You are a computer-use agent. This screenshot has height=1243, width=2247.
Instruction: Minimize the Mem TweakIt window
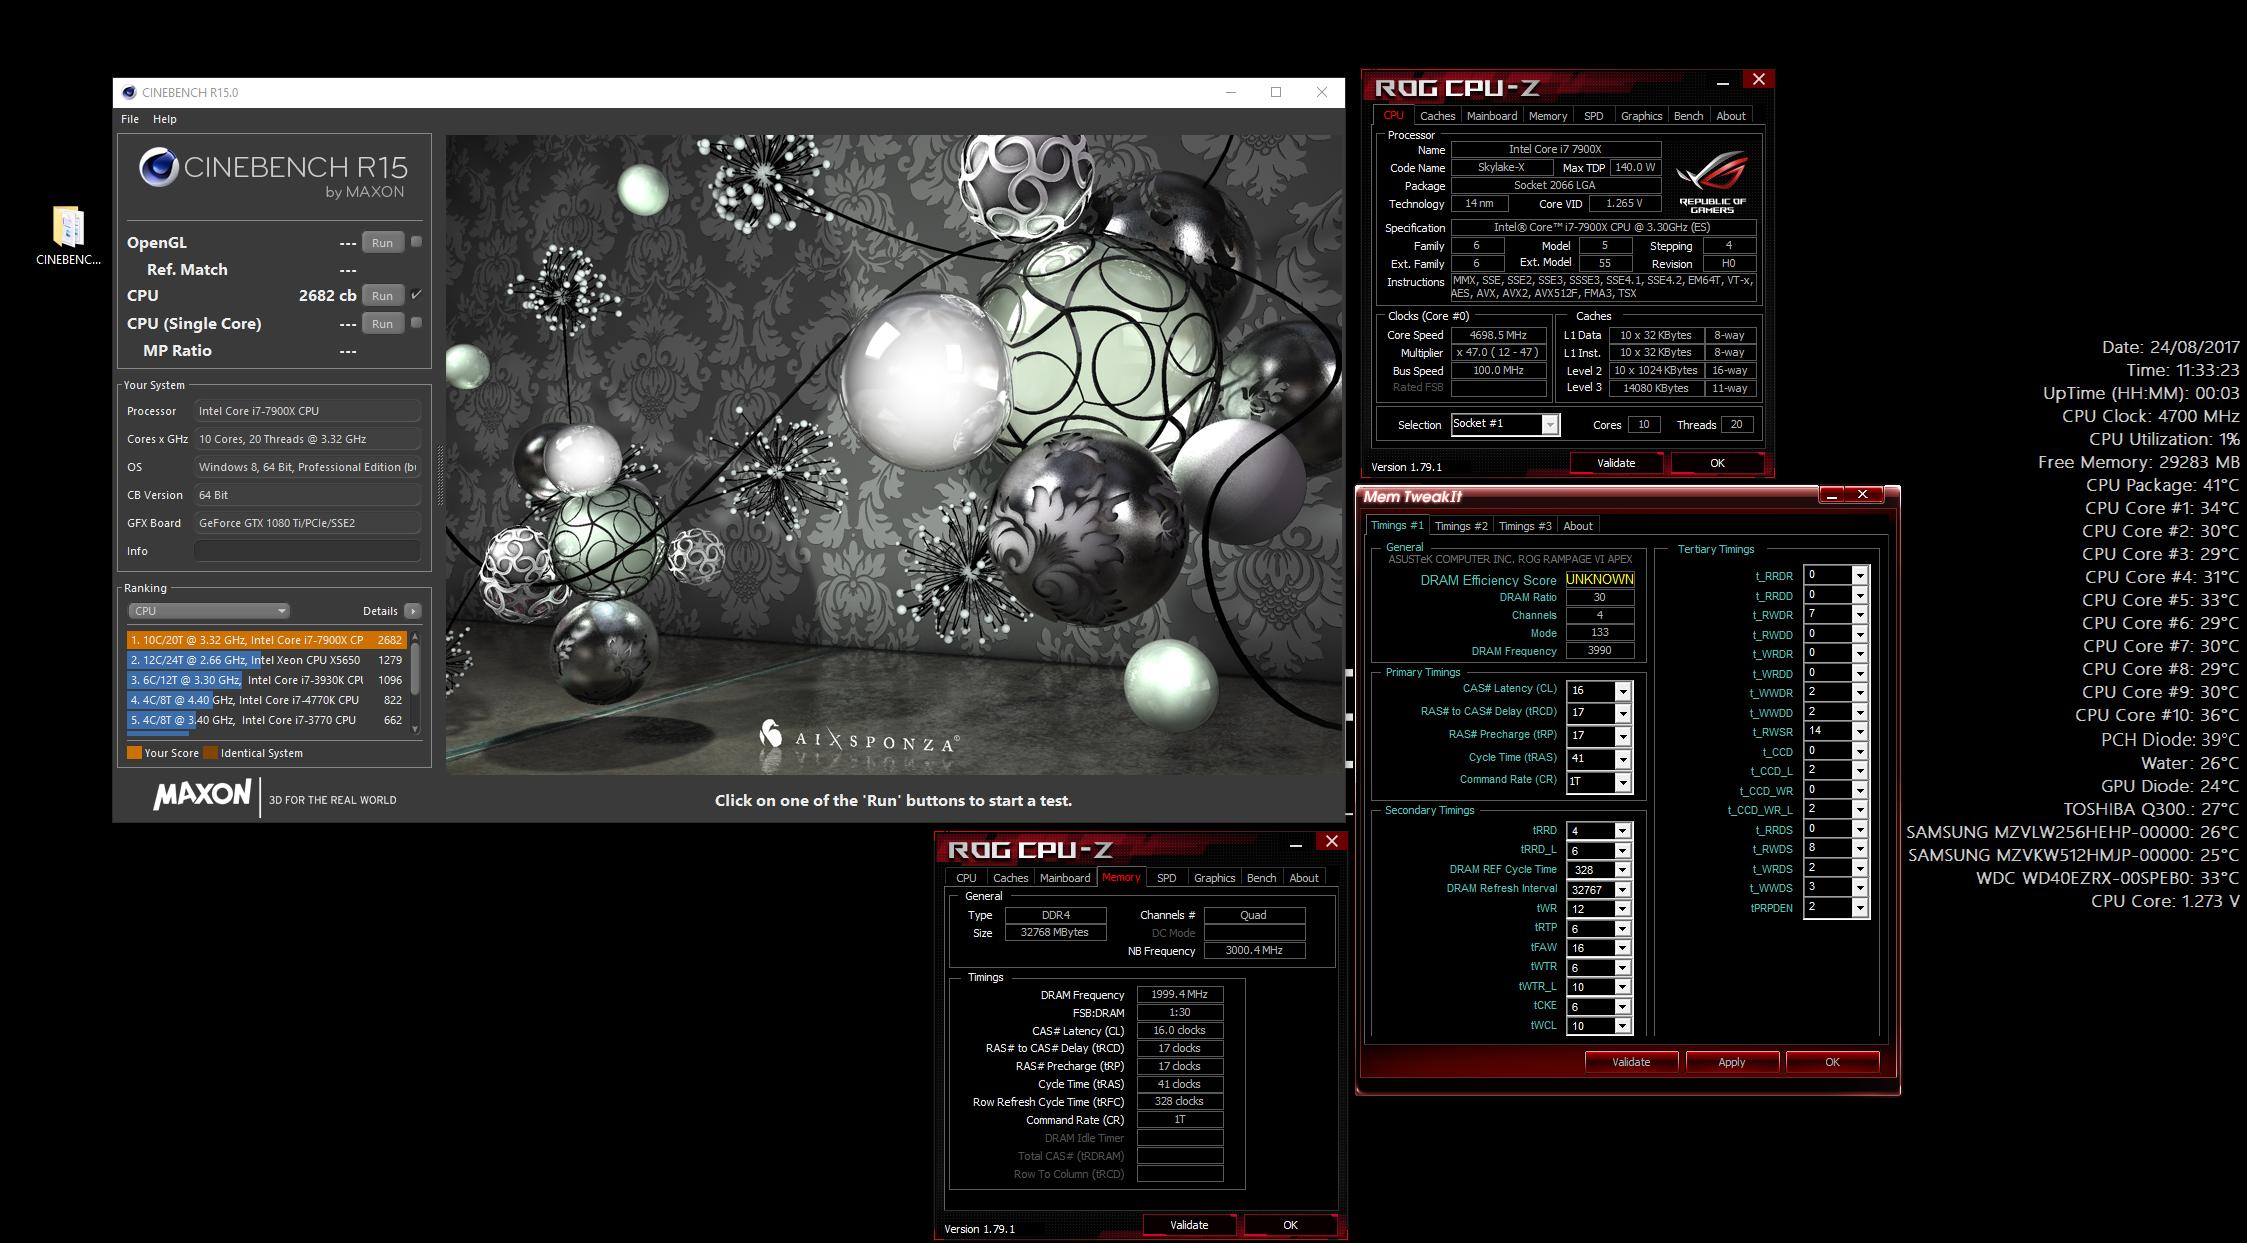tap(1832, 495)
